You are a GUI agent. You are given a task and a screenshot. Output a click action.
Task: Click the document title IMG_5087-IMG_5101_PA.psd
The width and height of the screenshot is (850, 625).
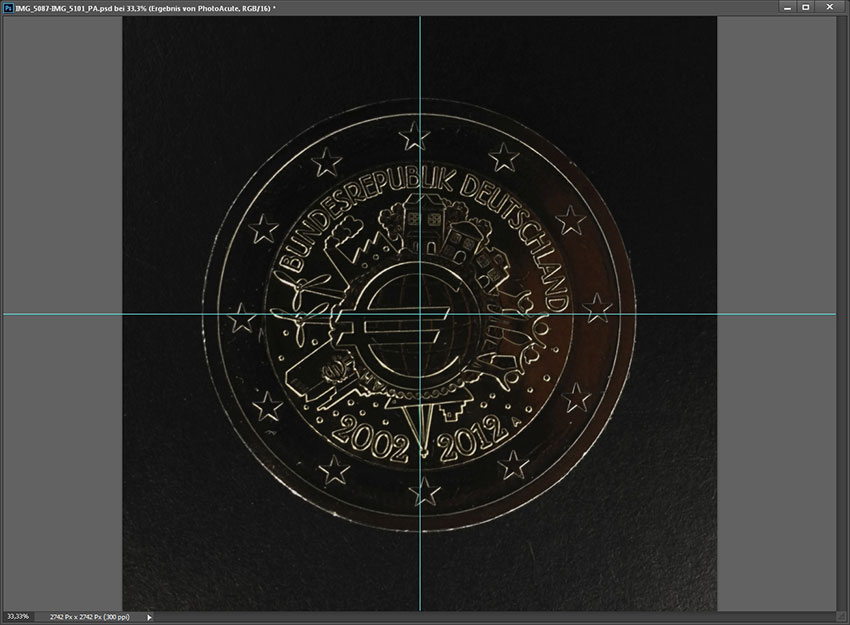click(x=65, y=8)
